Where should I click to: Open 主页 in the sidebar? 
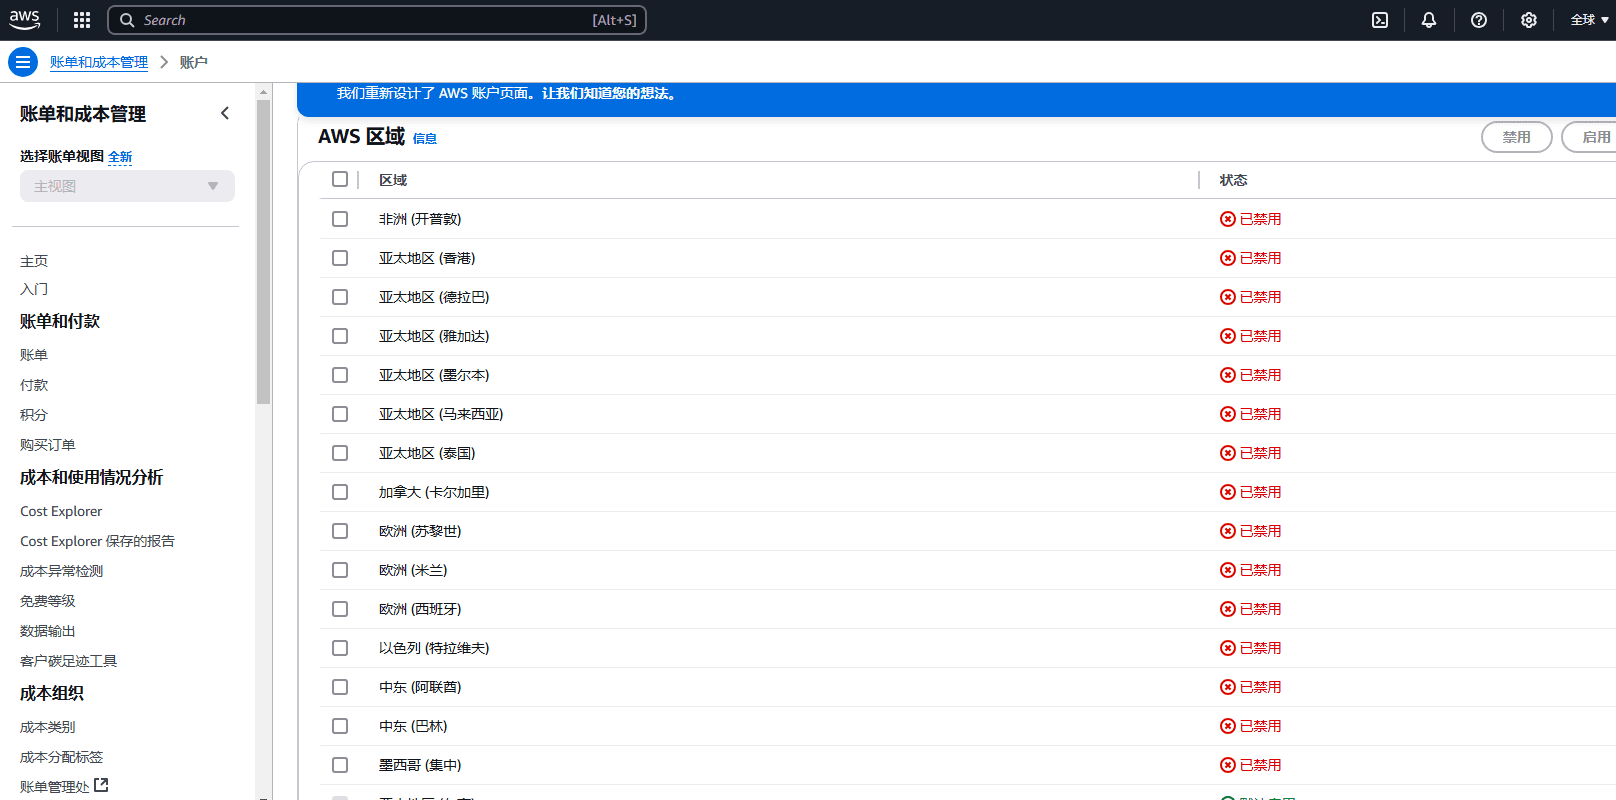click(34, 261)
